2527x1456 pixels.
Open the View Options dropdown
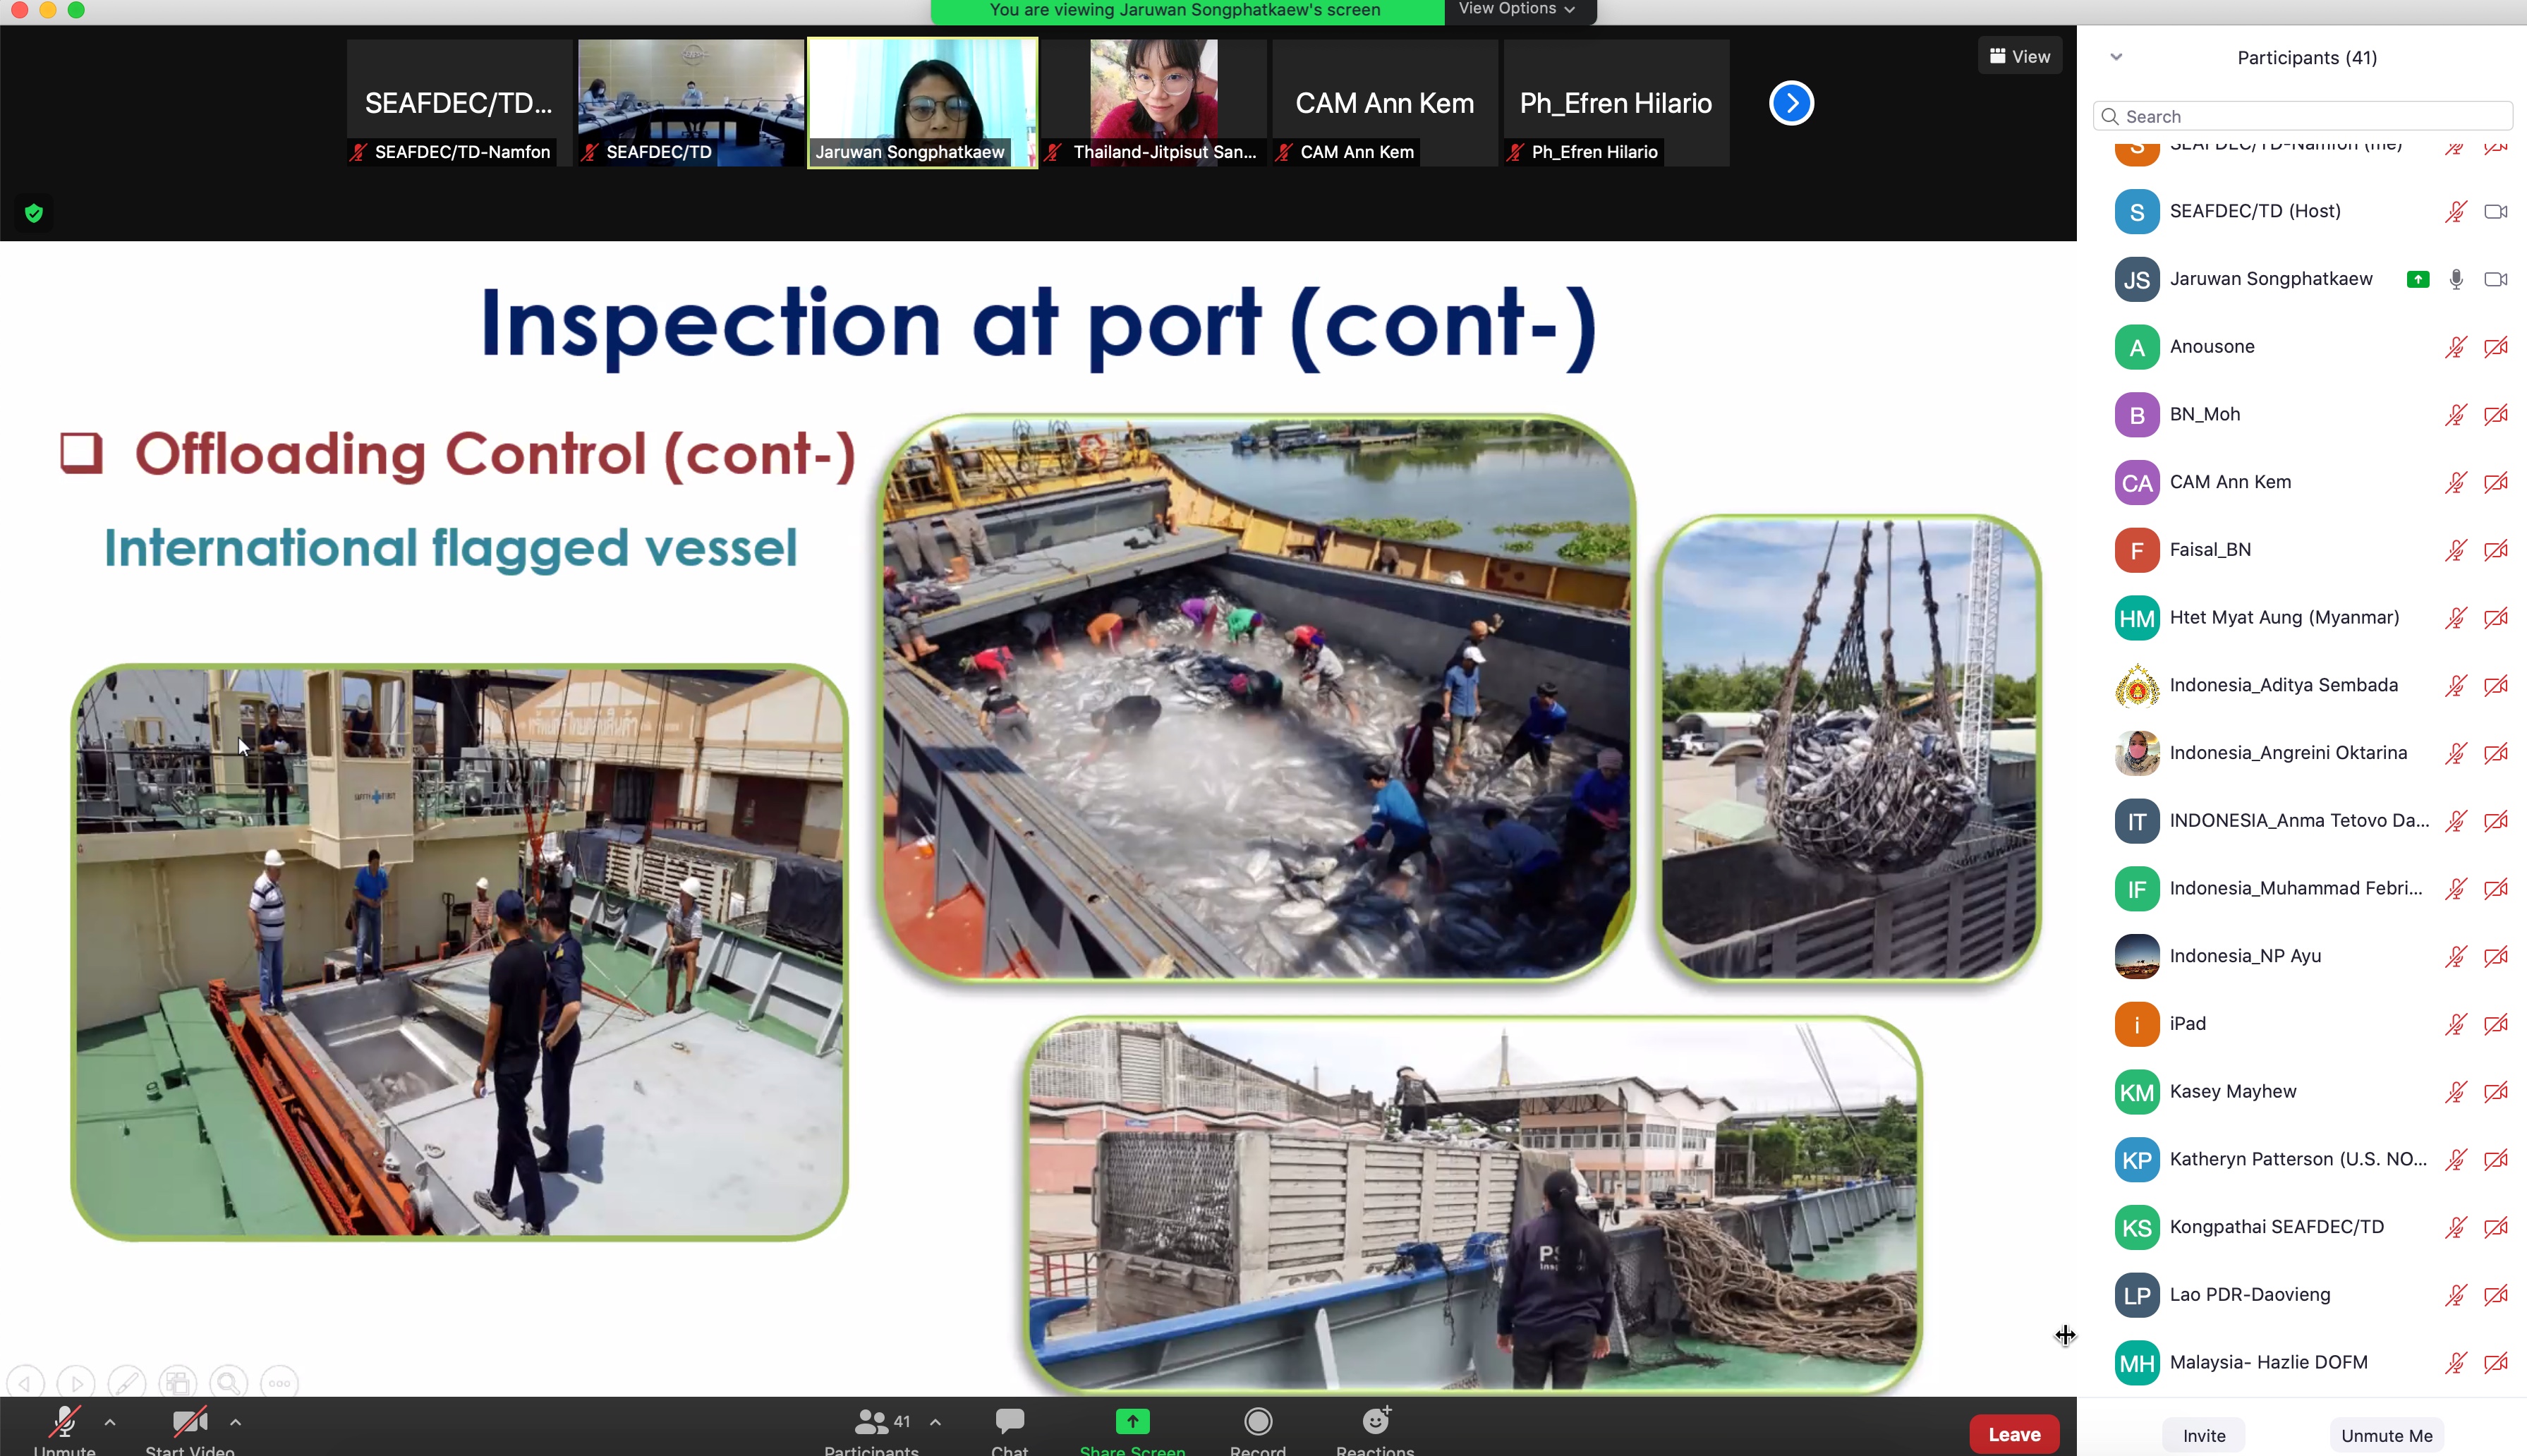(1516, 10)
